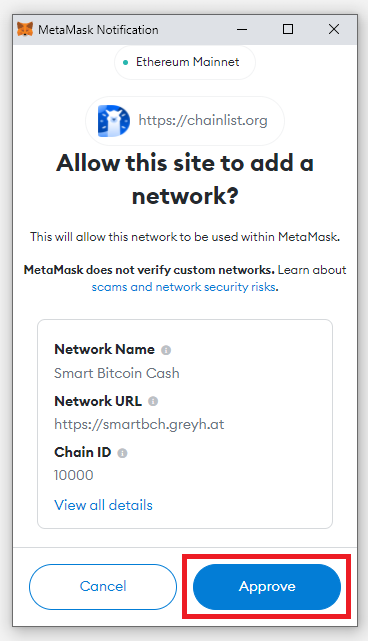
Task: Open the Ethereum Mainnet network selector
Action: pos(185,62)
